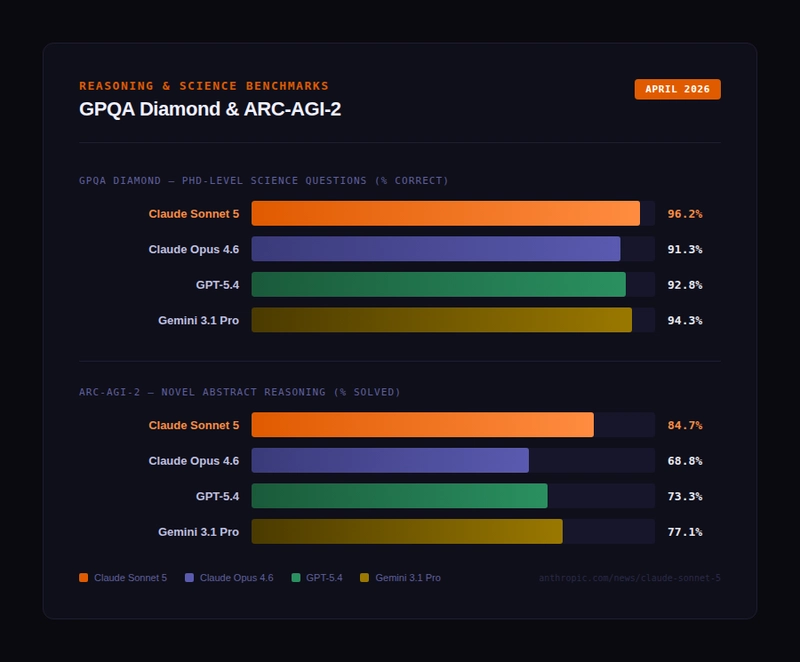Screen dimensions: 800x662
Task: Select the Claude Opus 4.6 GPQA Diamond bar
Action: pyautogui.click(x=435, y=249)
